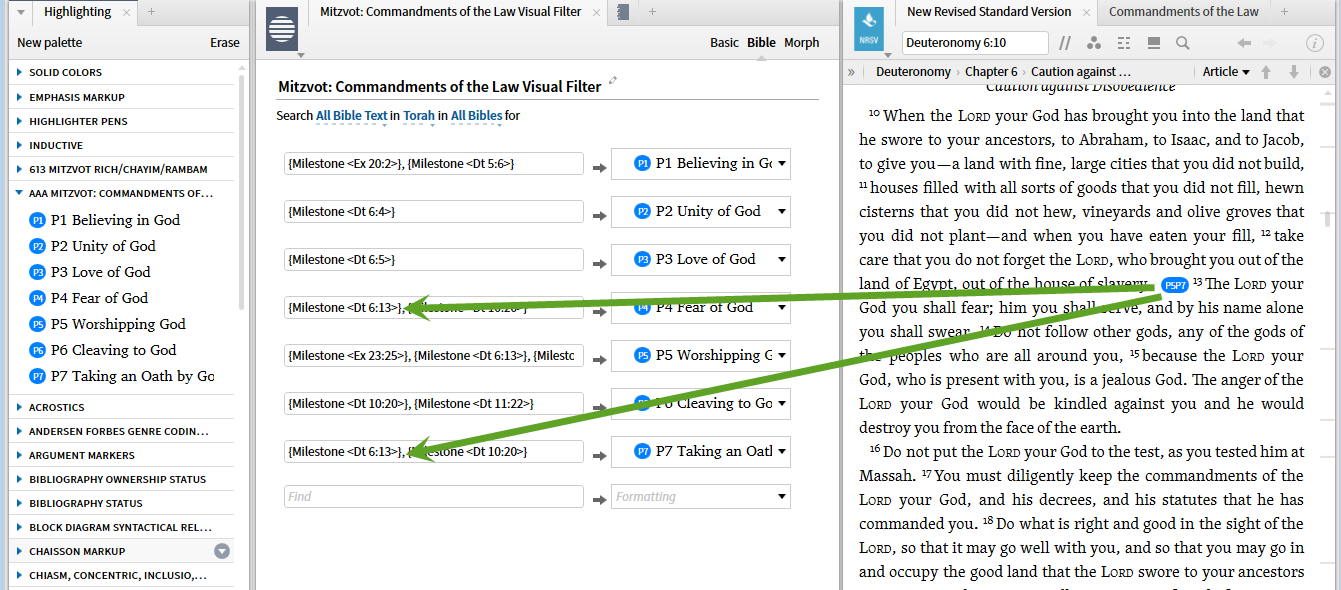Switch to Basic search type
The width and height of the screenshot is (1341, 590).
tap(724, 43)
